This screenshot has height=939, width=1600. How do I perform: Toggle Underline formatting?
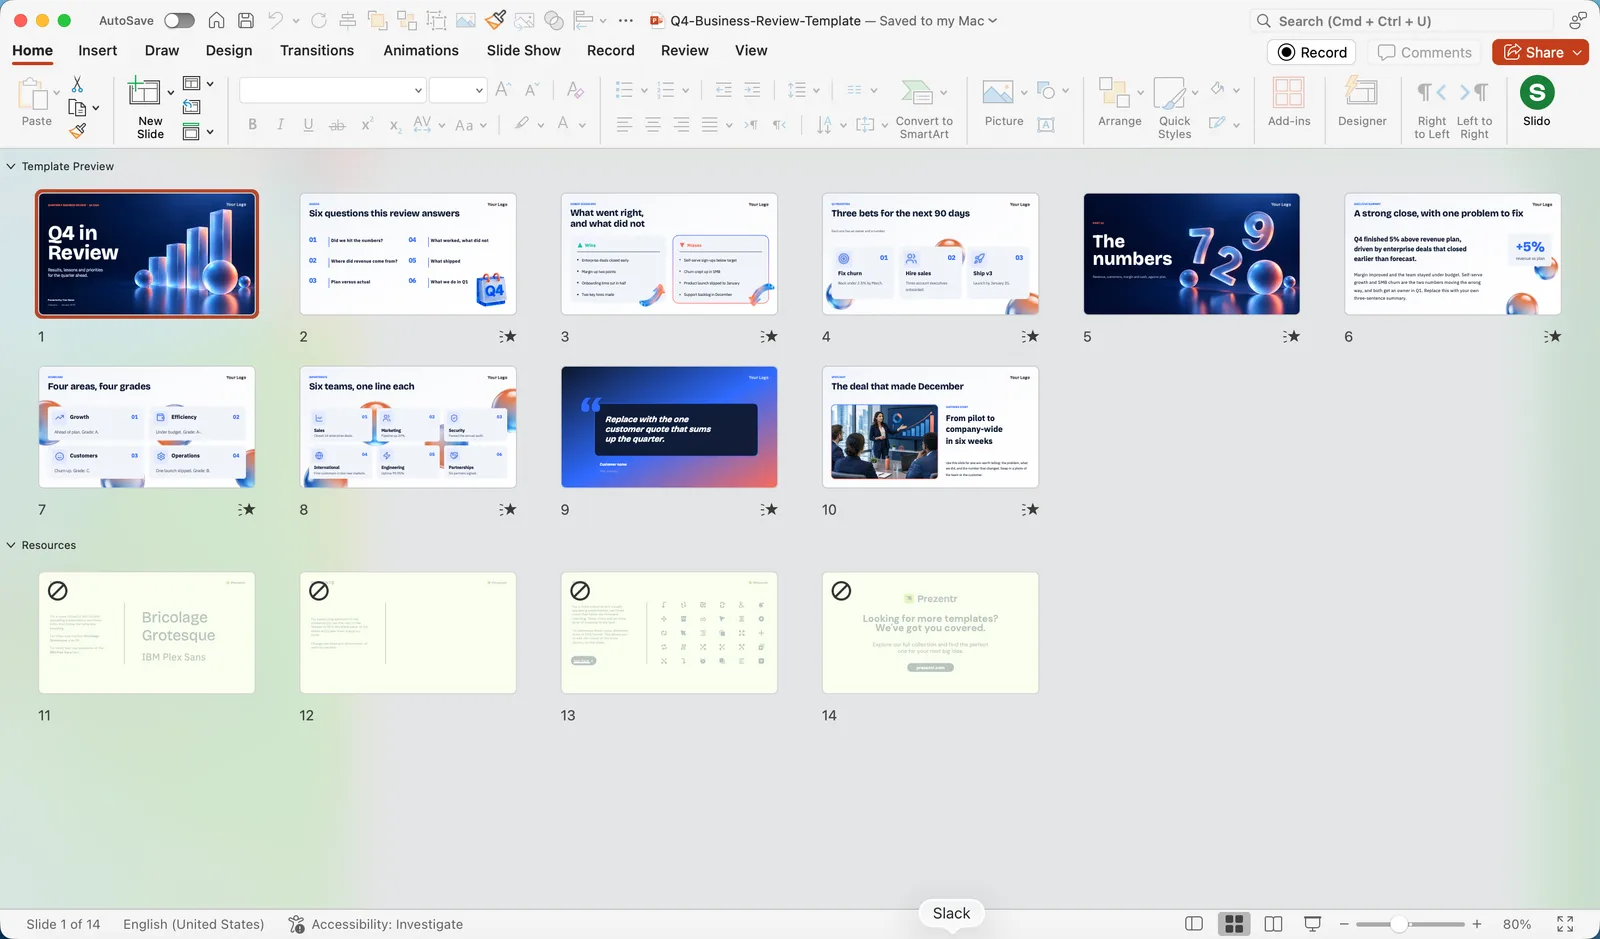pos(308,124)
